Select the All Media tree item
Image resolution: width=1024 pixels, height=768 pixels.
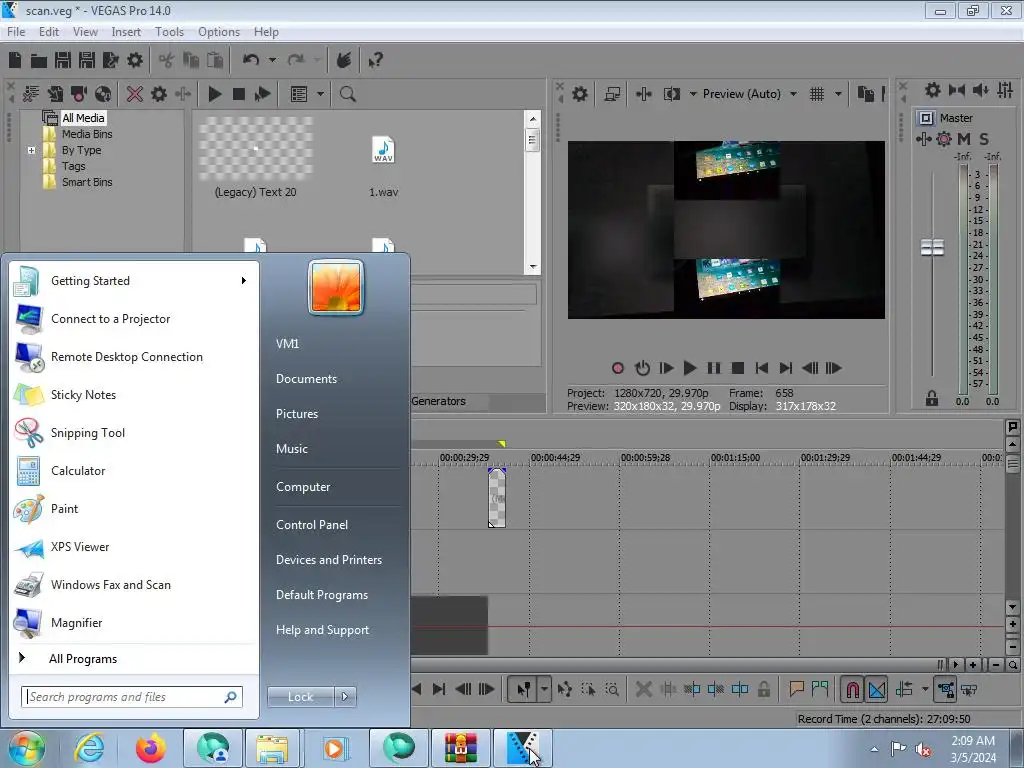[83, 118]
